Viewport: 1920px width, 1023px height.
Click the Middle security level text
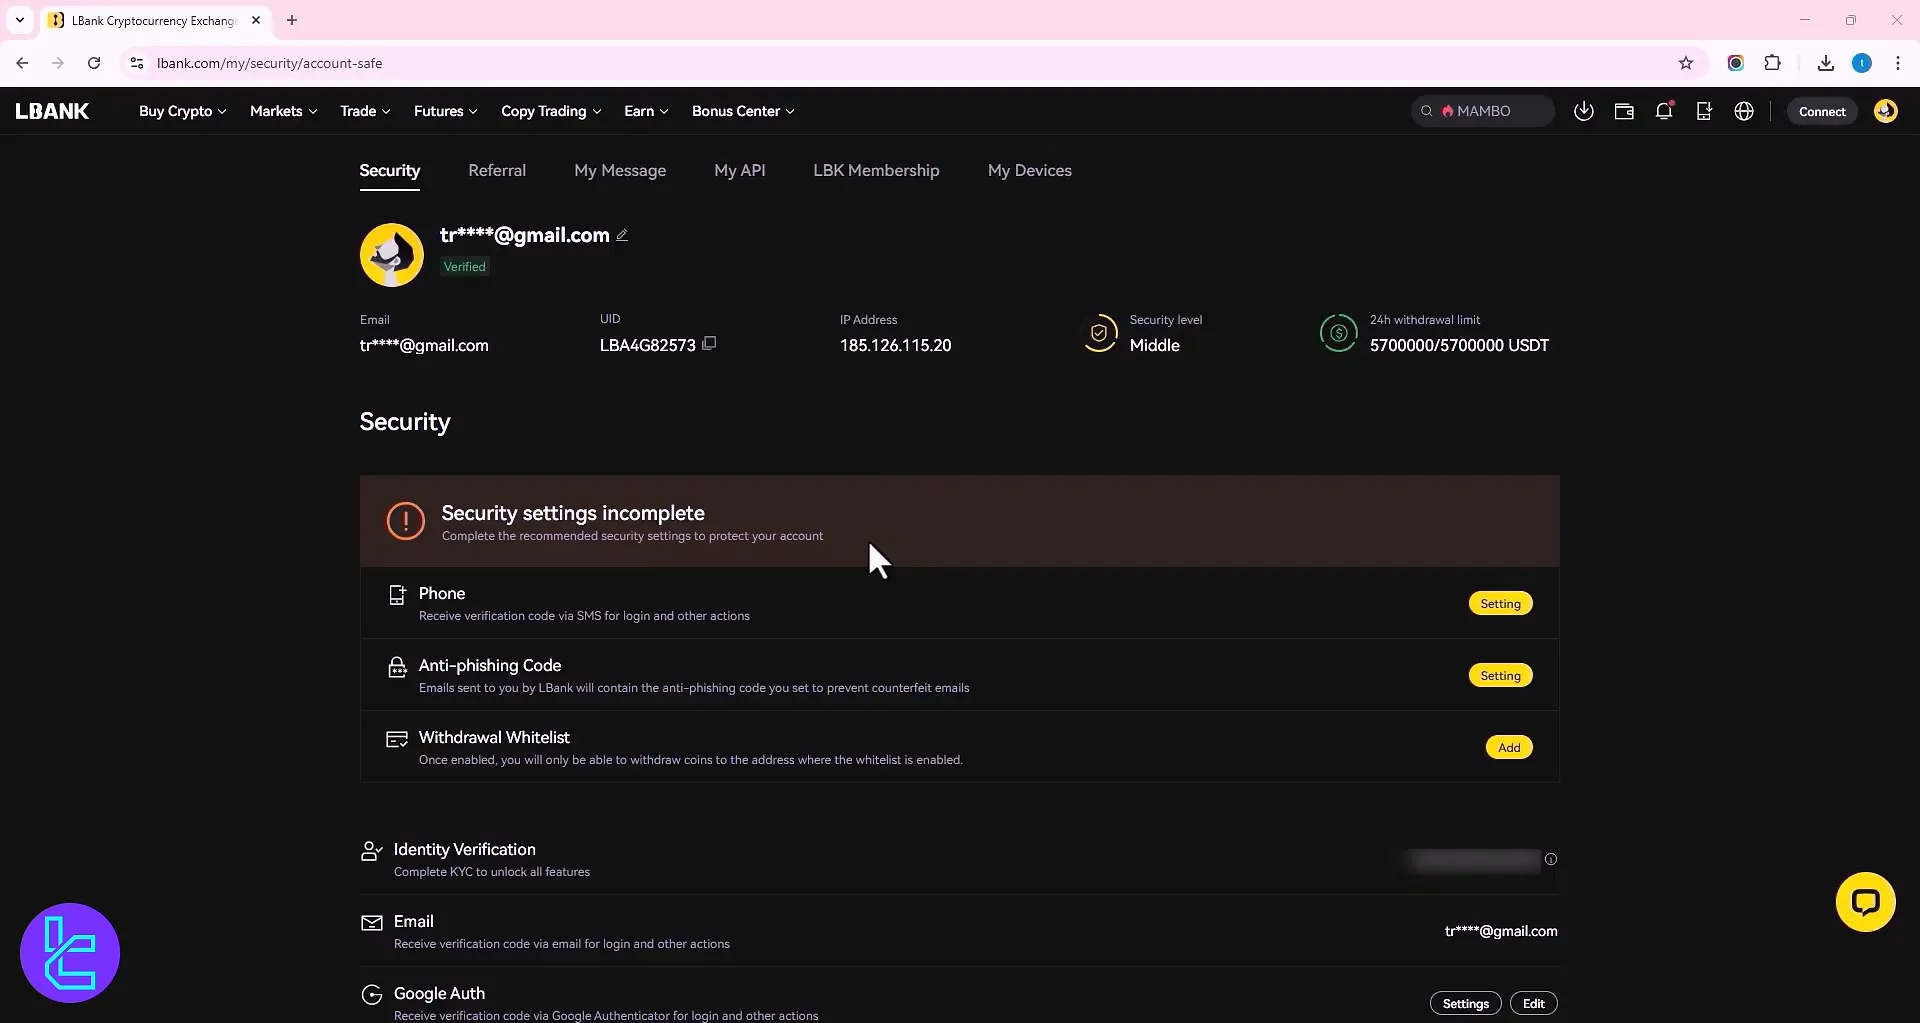point(1154,345)
